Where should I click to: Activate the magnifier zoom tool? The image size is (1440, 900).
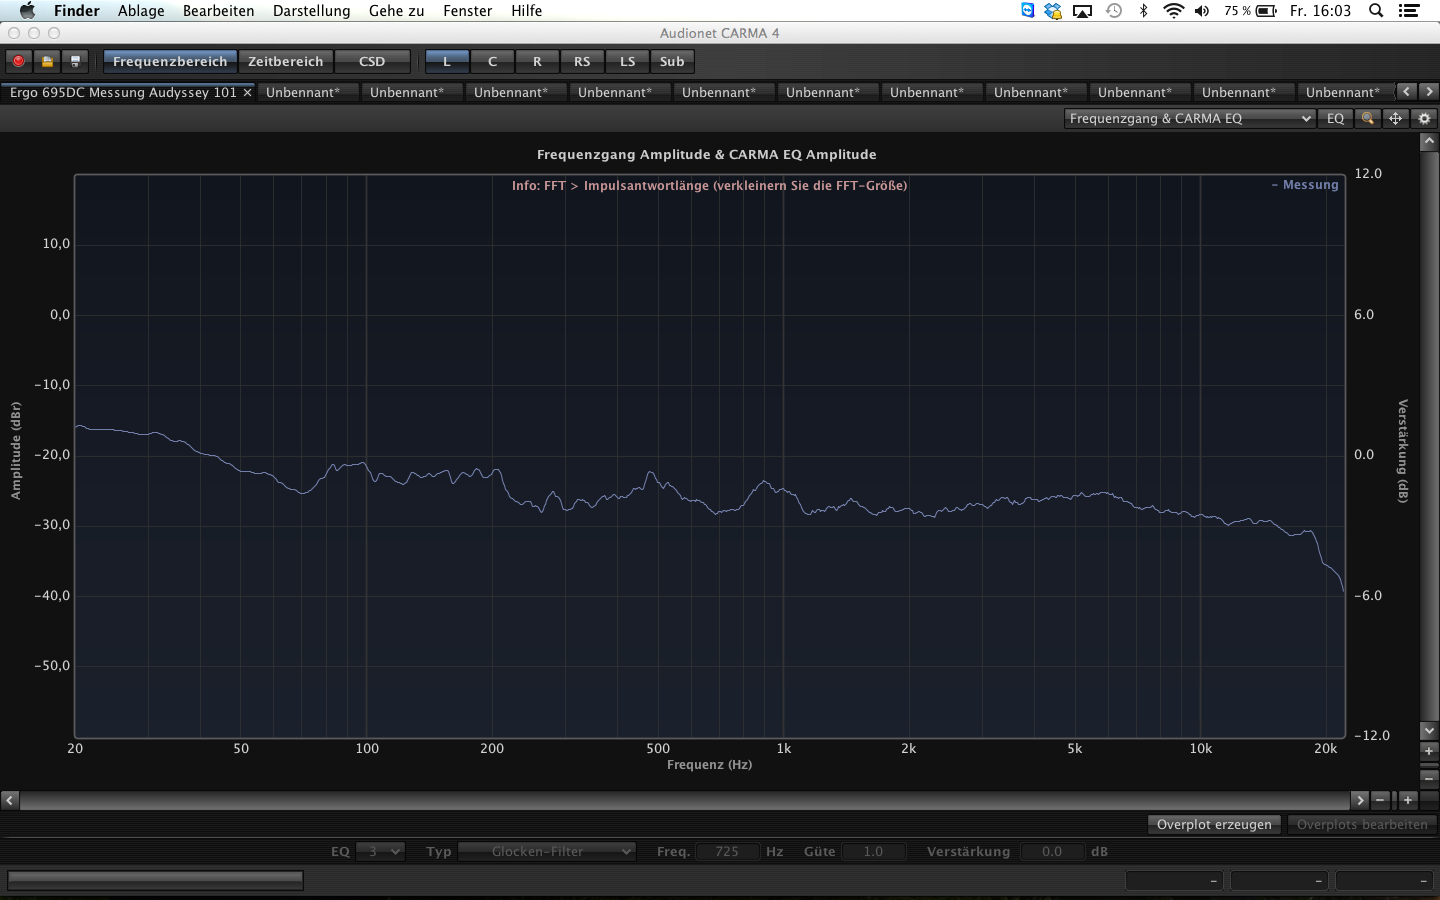click(x=1367, y=118)
